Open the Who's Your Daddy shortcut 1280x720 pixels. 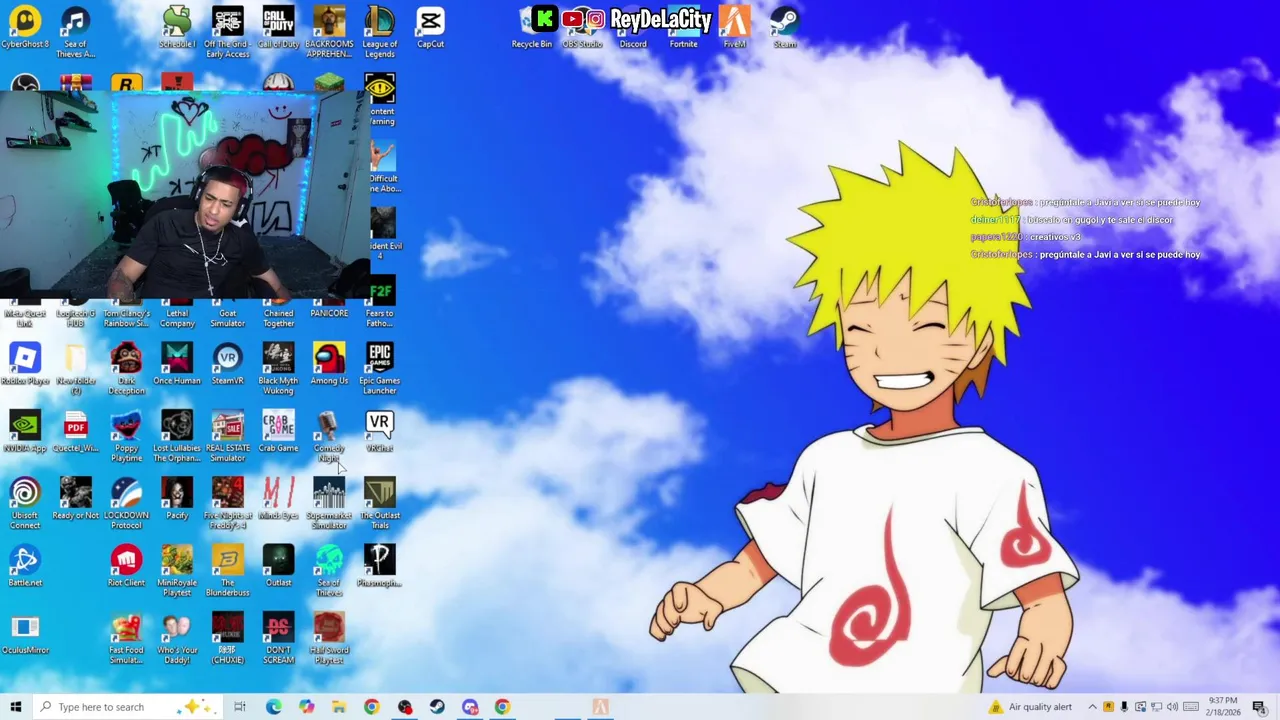(x=177, y=637)
